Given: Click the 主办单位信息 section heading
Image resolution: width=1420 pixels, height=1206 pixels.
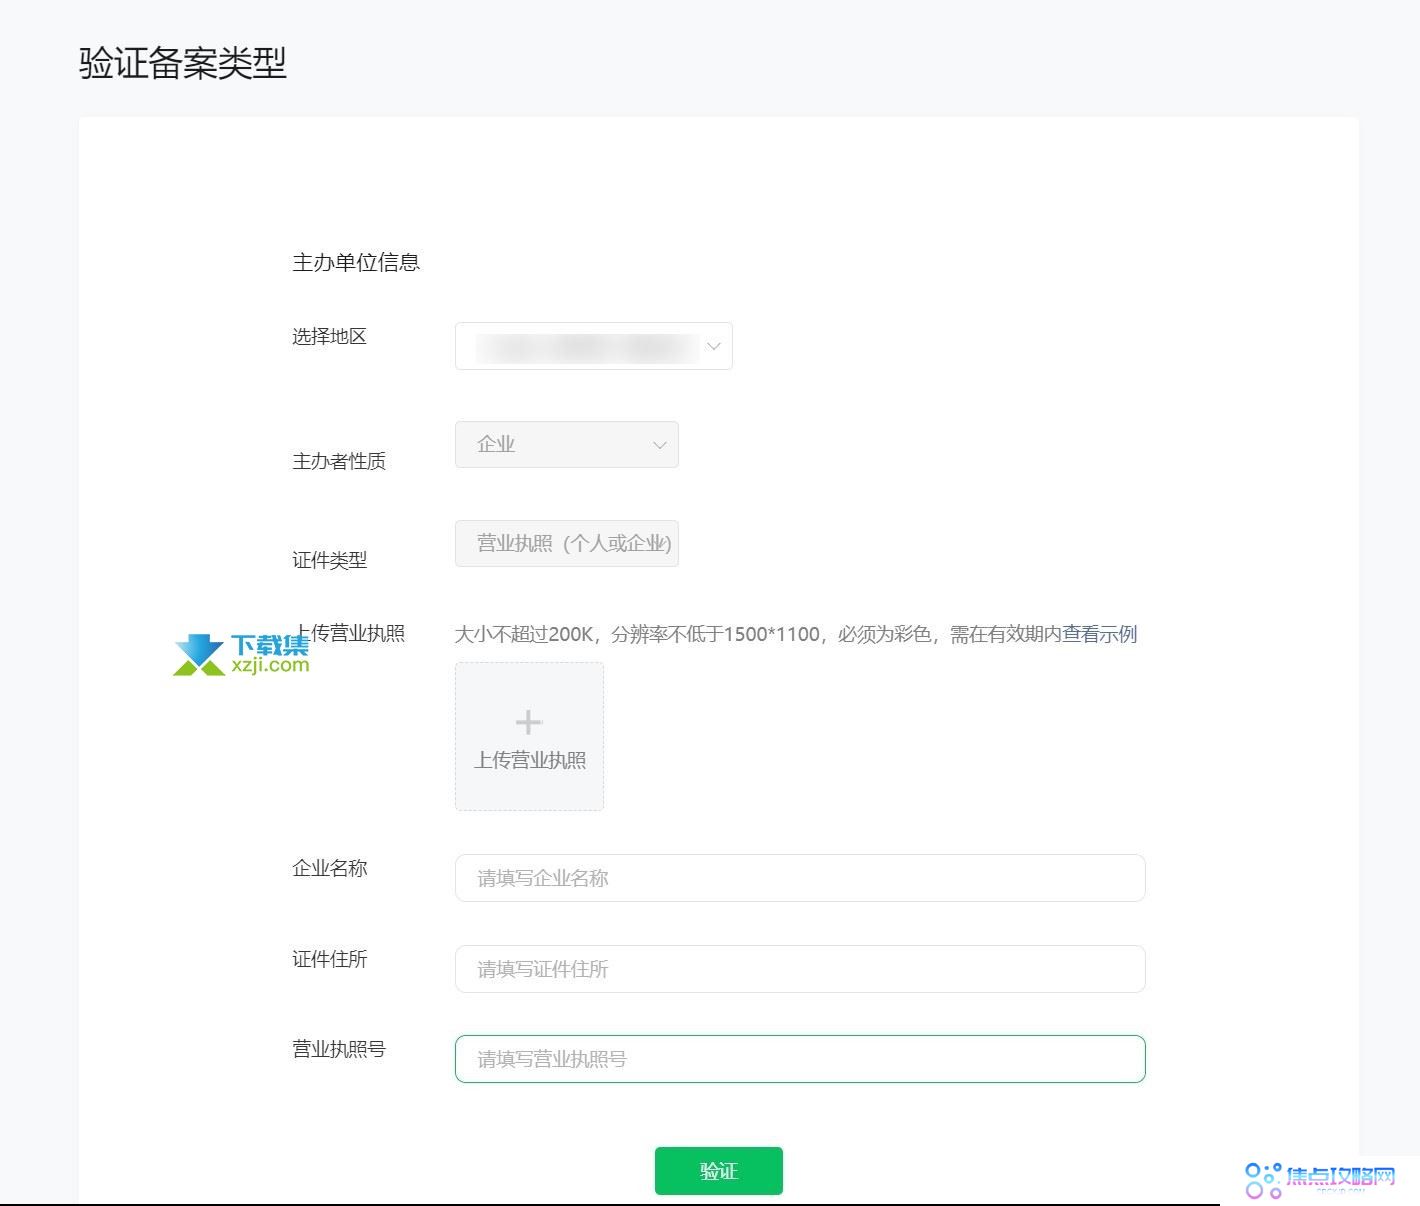Looking at the screenshot, I should pyautogui.click(x=357, y=262).
